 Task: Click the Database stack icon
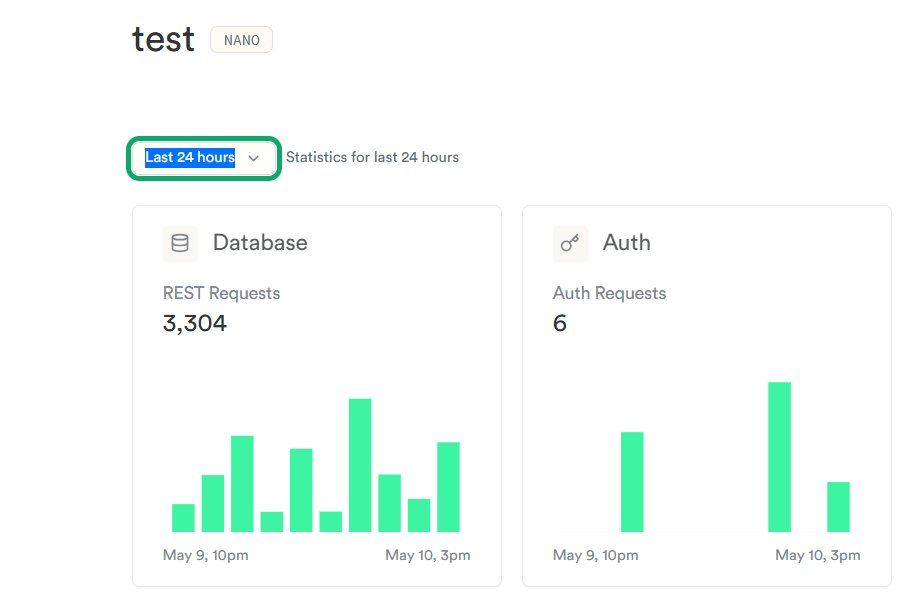click(180, 243)
